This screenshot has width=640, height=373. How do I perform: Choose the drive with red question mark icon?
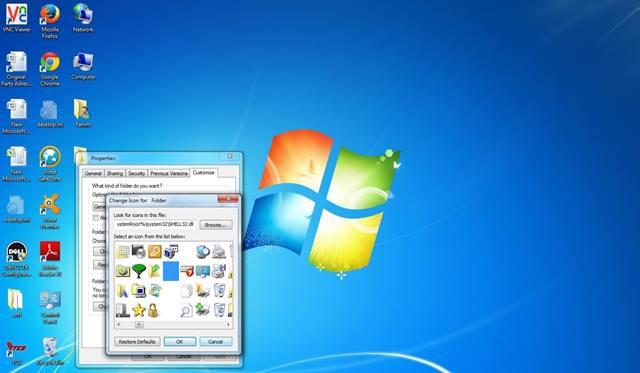click(187, 271)
